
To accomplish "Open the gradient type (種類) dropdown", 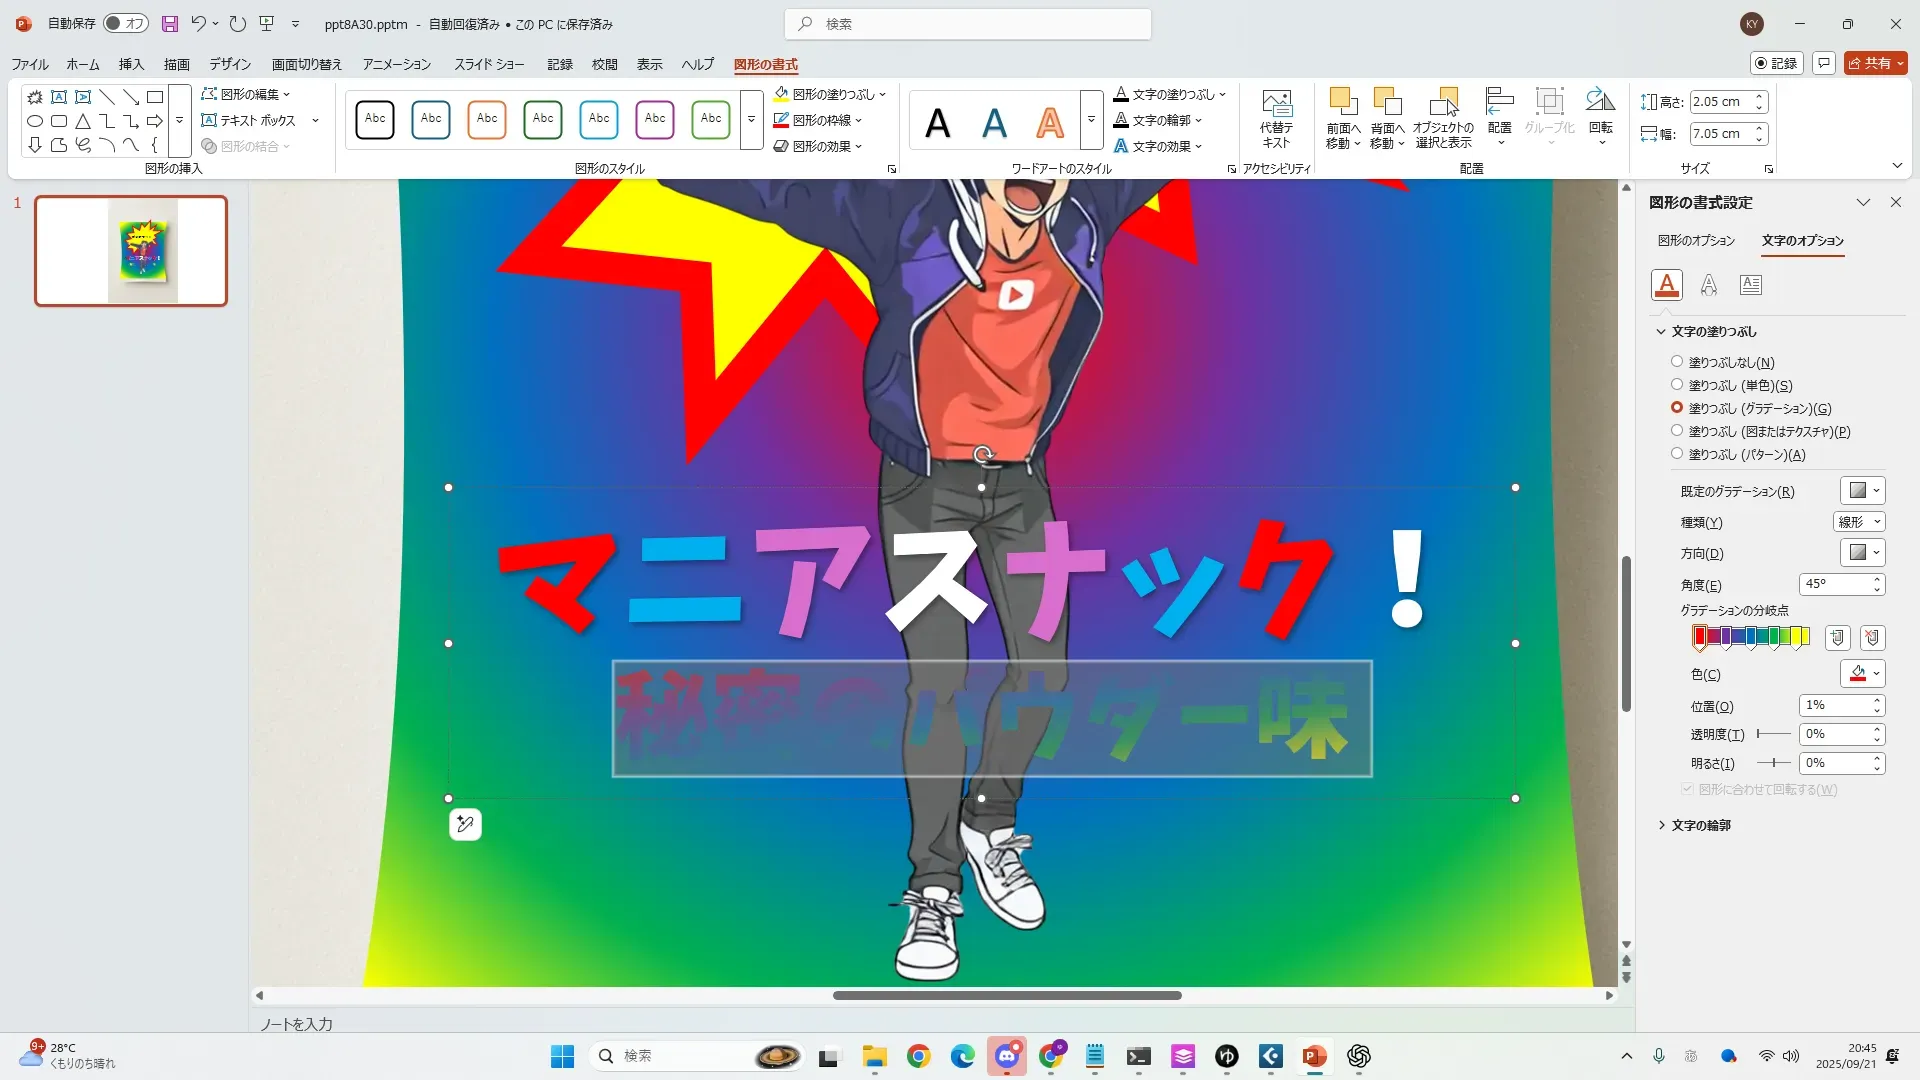I will (1860, 522).
